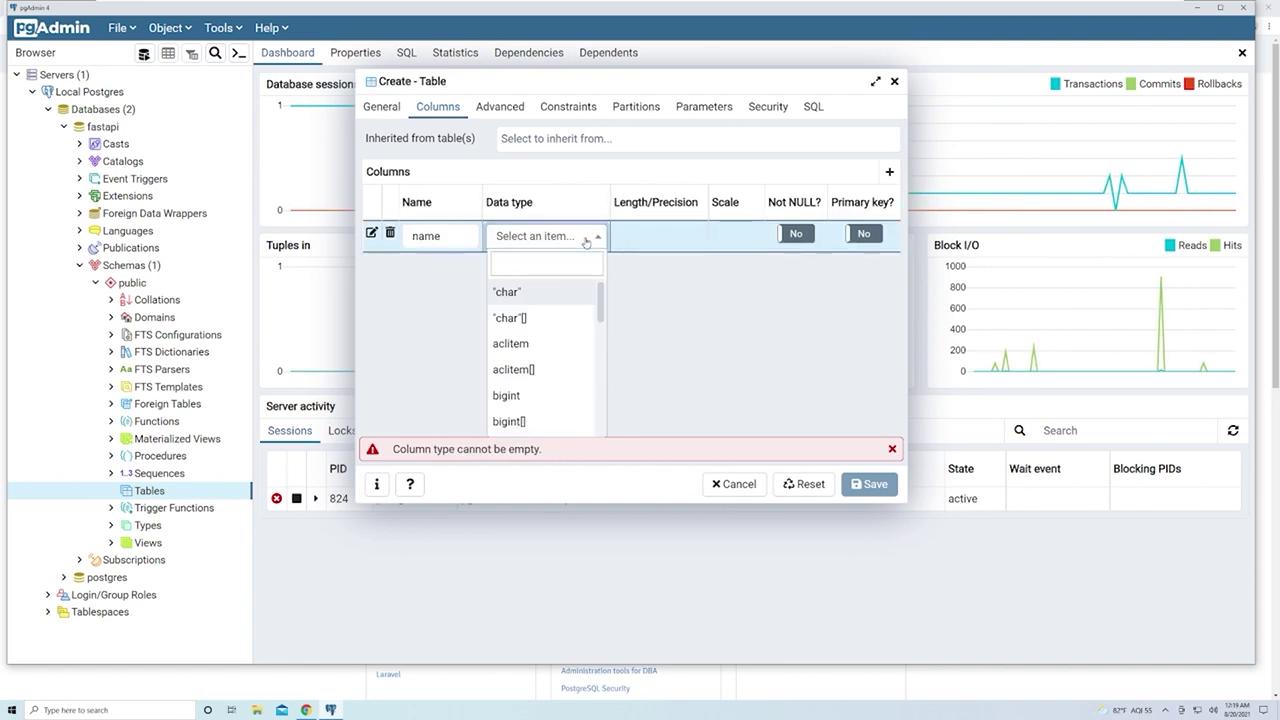Launch the PSQL terminal tool icon
Screen dimensions: 1280x720
[x=239, y=53]
